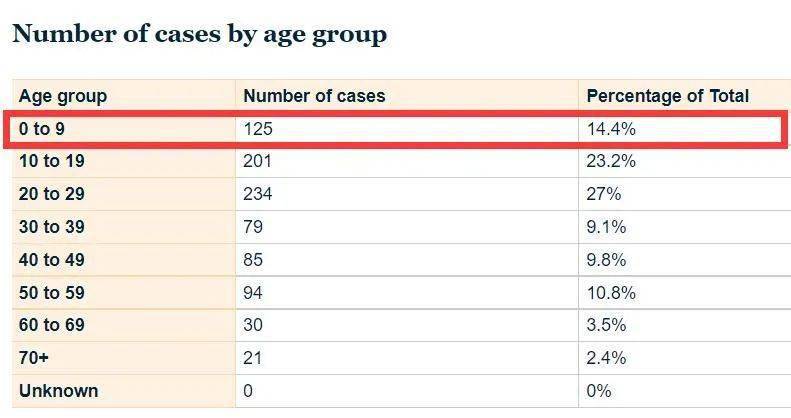
Task: Click the "Unknown" row label
Action: [x=58, y=391]
